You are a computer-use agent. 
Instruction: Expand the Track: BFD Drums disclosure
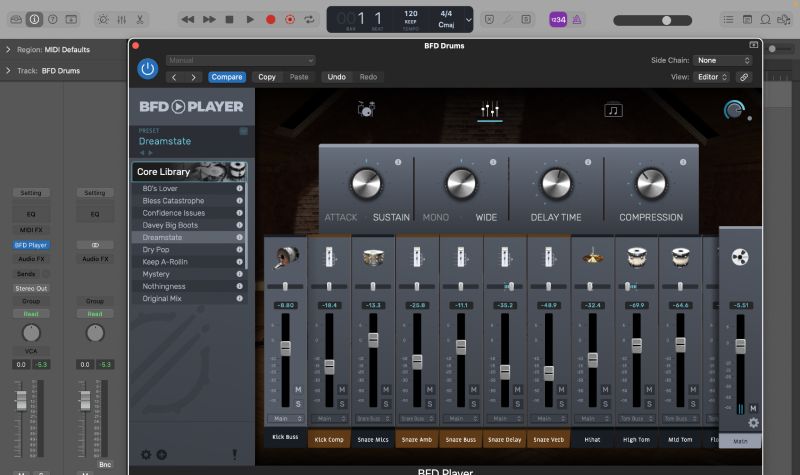coord(8,70)
